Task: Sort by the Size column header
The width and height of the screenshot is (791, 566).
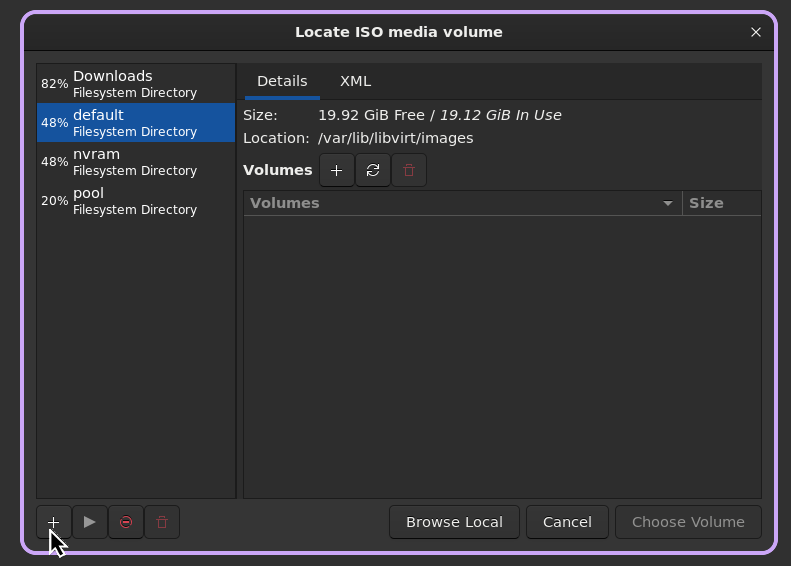Action: coord(706,203)
